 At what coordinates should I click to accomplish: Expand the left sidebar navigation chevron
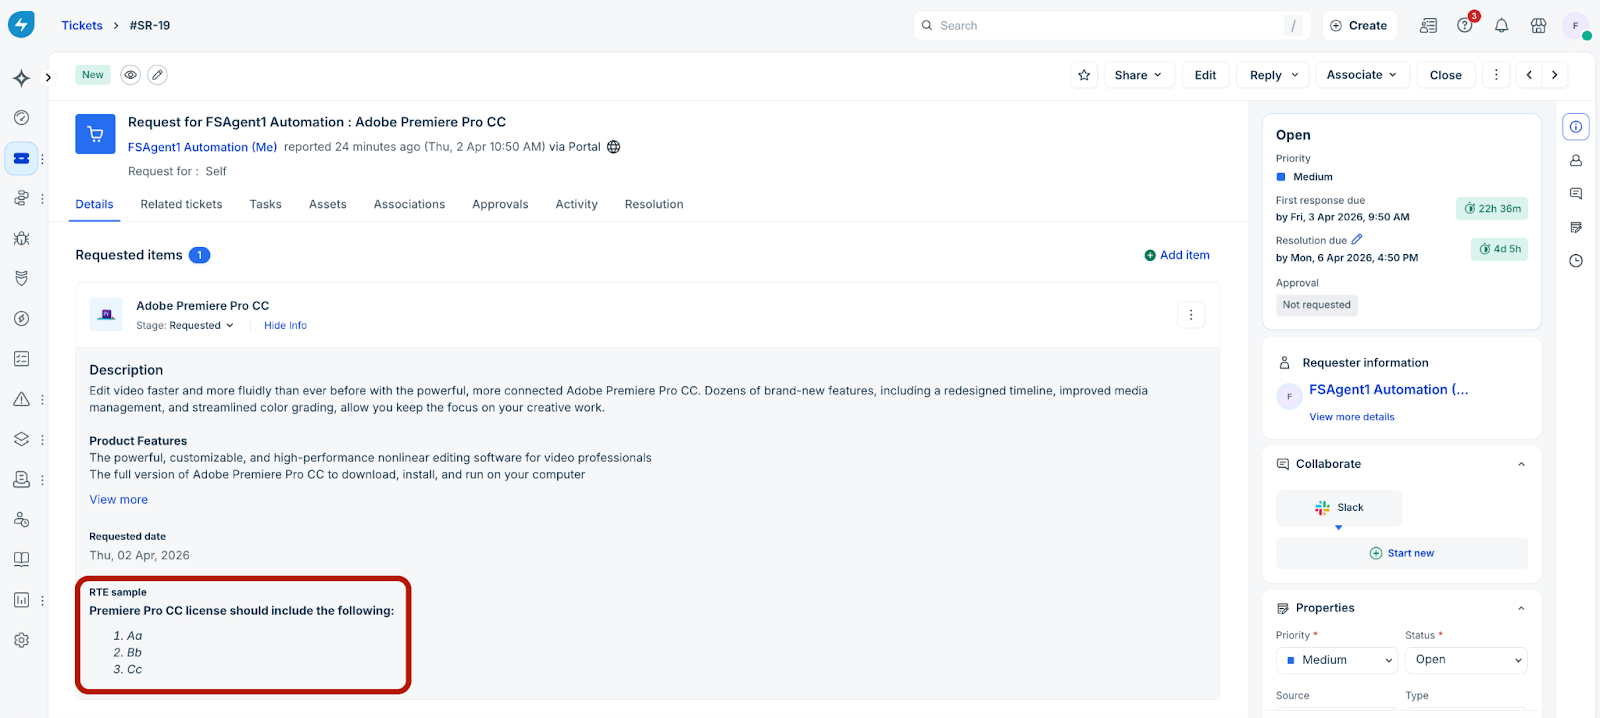tap(48, 78)
